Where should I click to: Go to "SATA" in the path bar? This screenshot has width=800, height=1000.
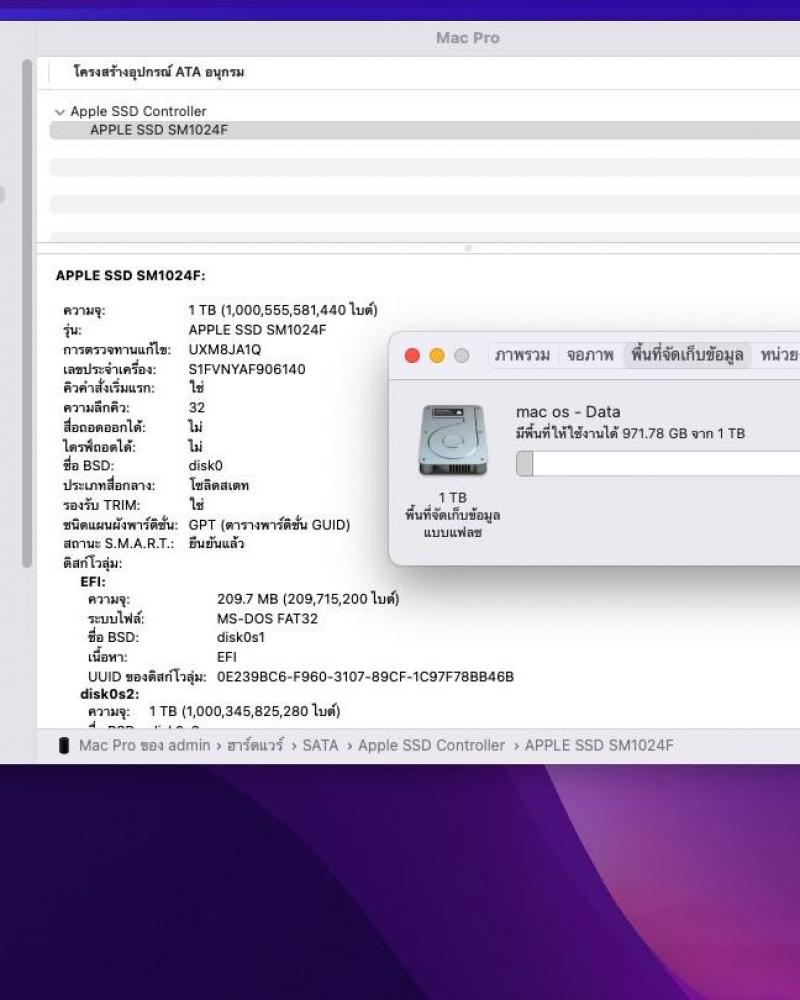pyautogui.click(x=320, y=746)
